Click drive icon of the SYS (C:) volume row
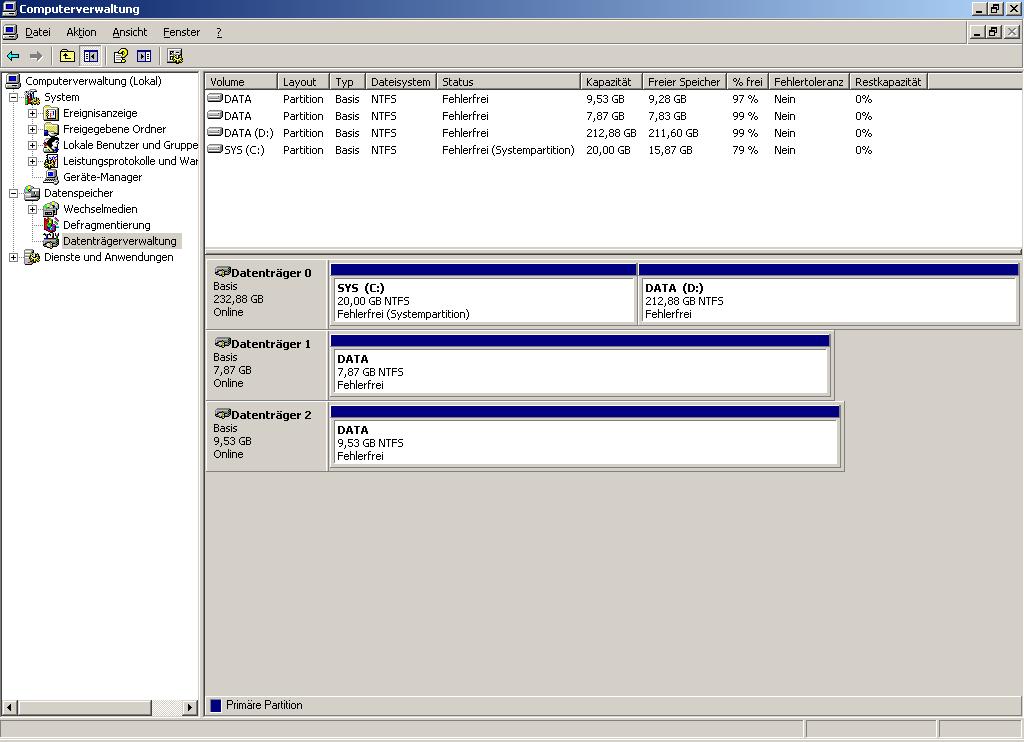The image size is (1024, 742). [x=215, y=149]
